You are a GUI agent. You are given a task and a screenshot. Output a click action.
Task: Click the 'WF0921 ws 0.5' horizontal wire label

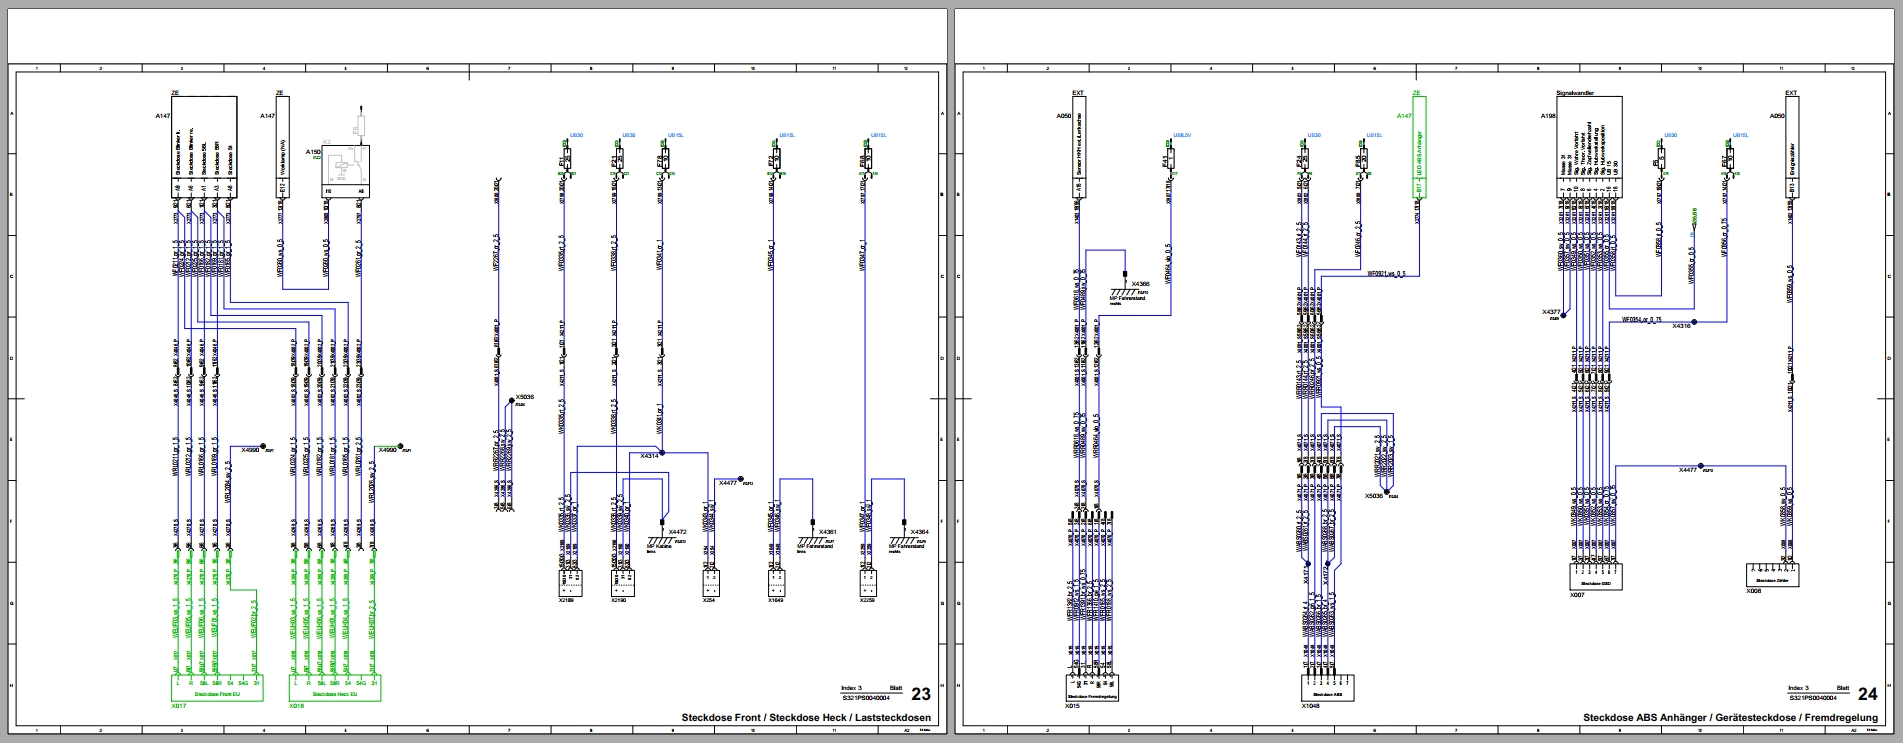tap(1387, 272)
